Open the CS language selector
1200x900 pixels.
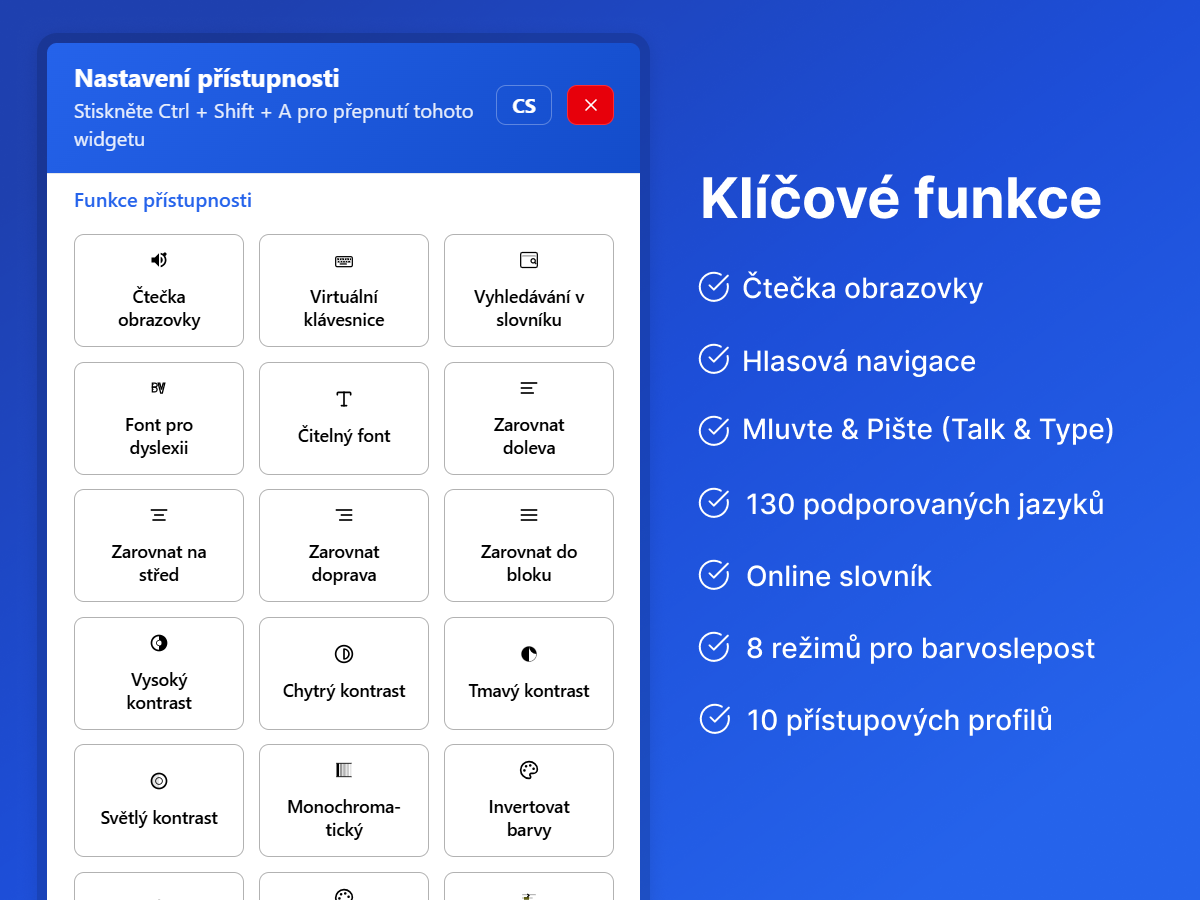pyautogui.click(x=524, y=105)
